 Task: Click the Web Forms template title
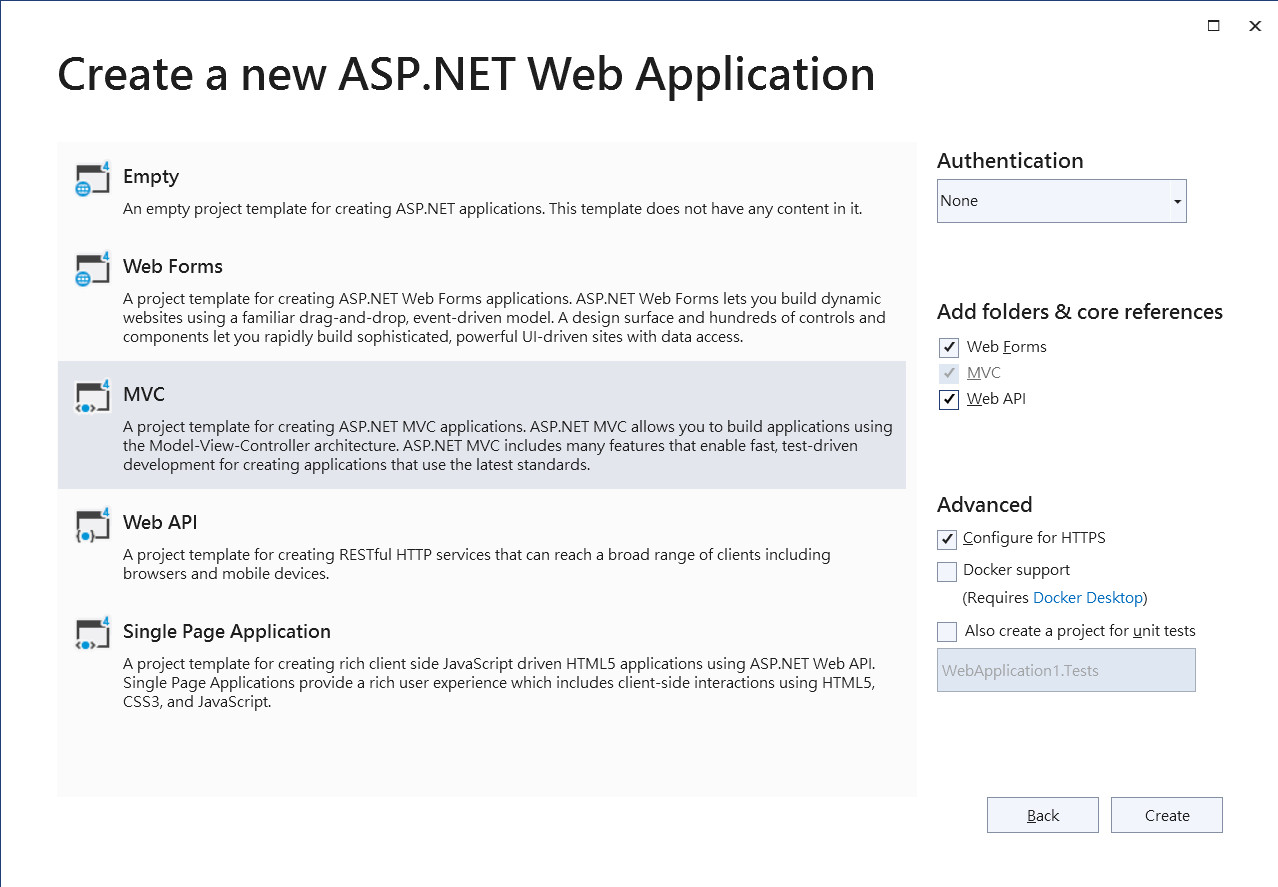point(173,266)
